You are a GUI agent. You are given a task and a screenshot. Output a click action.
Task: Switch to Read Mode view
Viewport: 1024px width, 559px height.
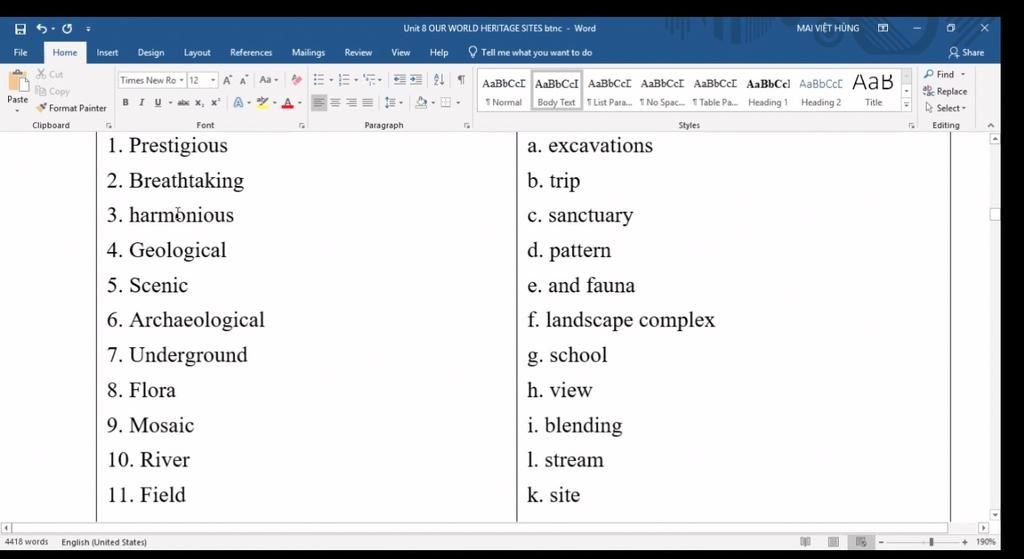(805, 542)
